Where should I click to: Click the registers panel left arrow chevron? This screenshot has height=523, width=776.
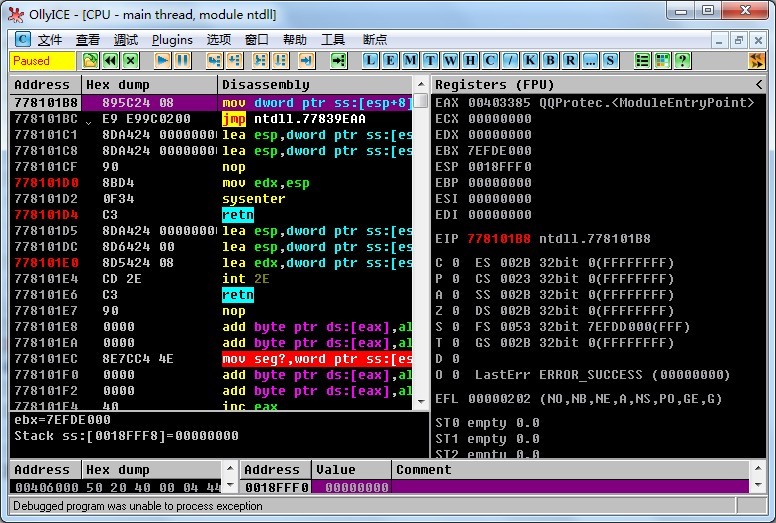coord(760,85)
